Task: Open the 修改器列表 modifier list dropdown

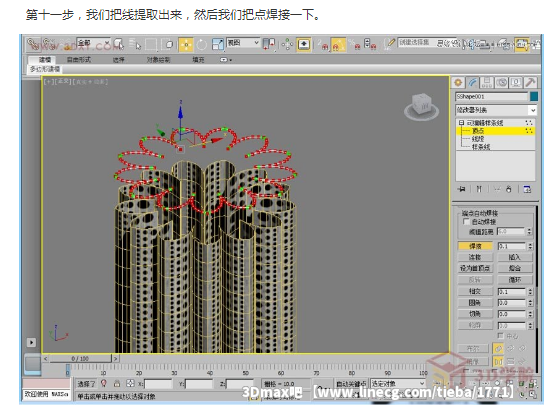Action: tap(496, 110)
